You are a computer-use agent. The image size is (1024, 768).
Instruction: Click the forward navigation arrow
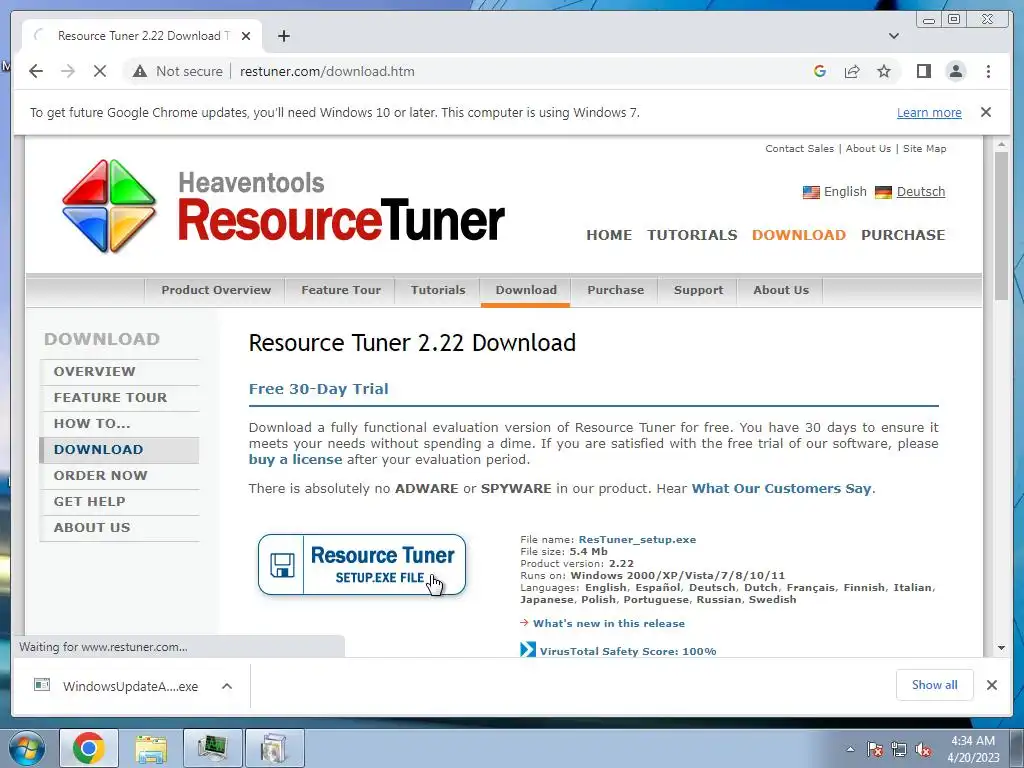(x=68, y=71)
